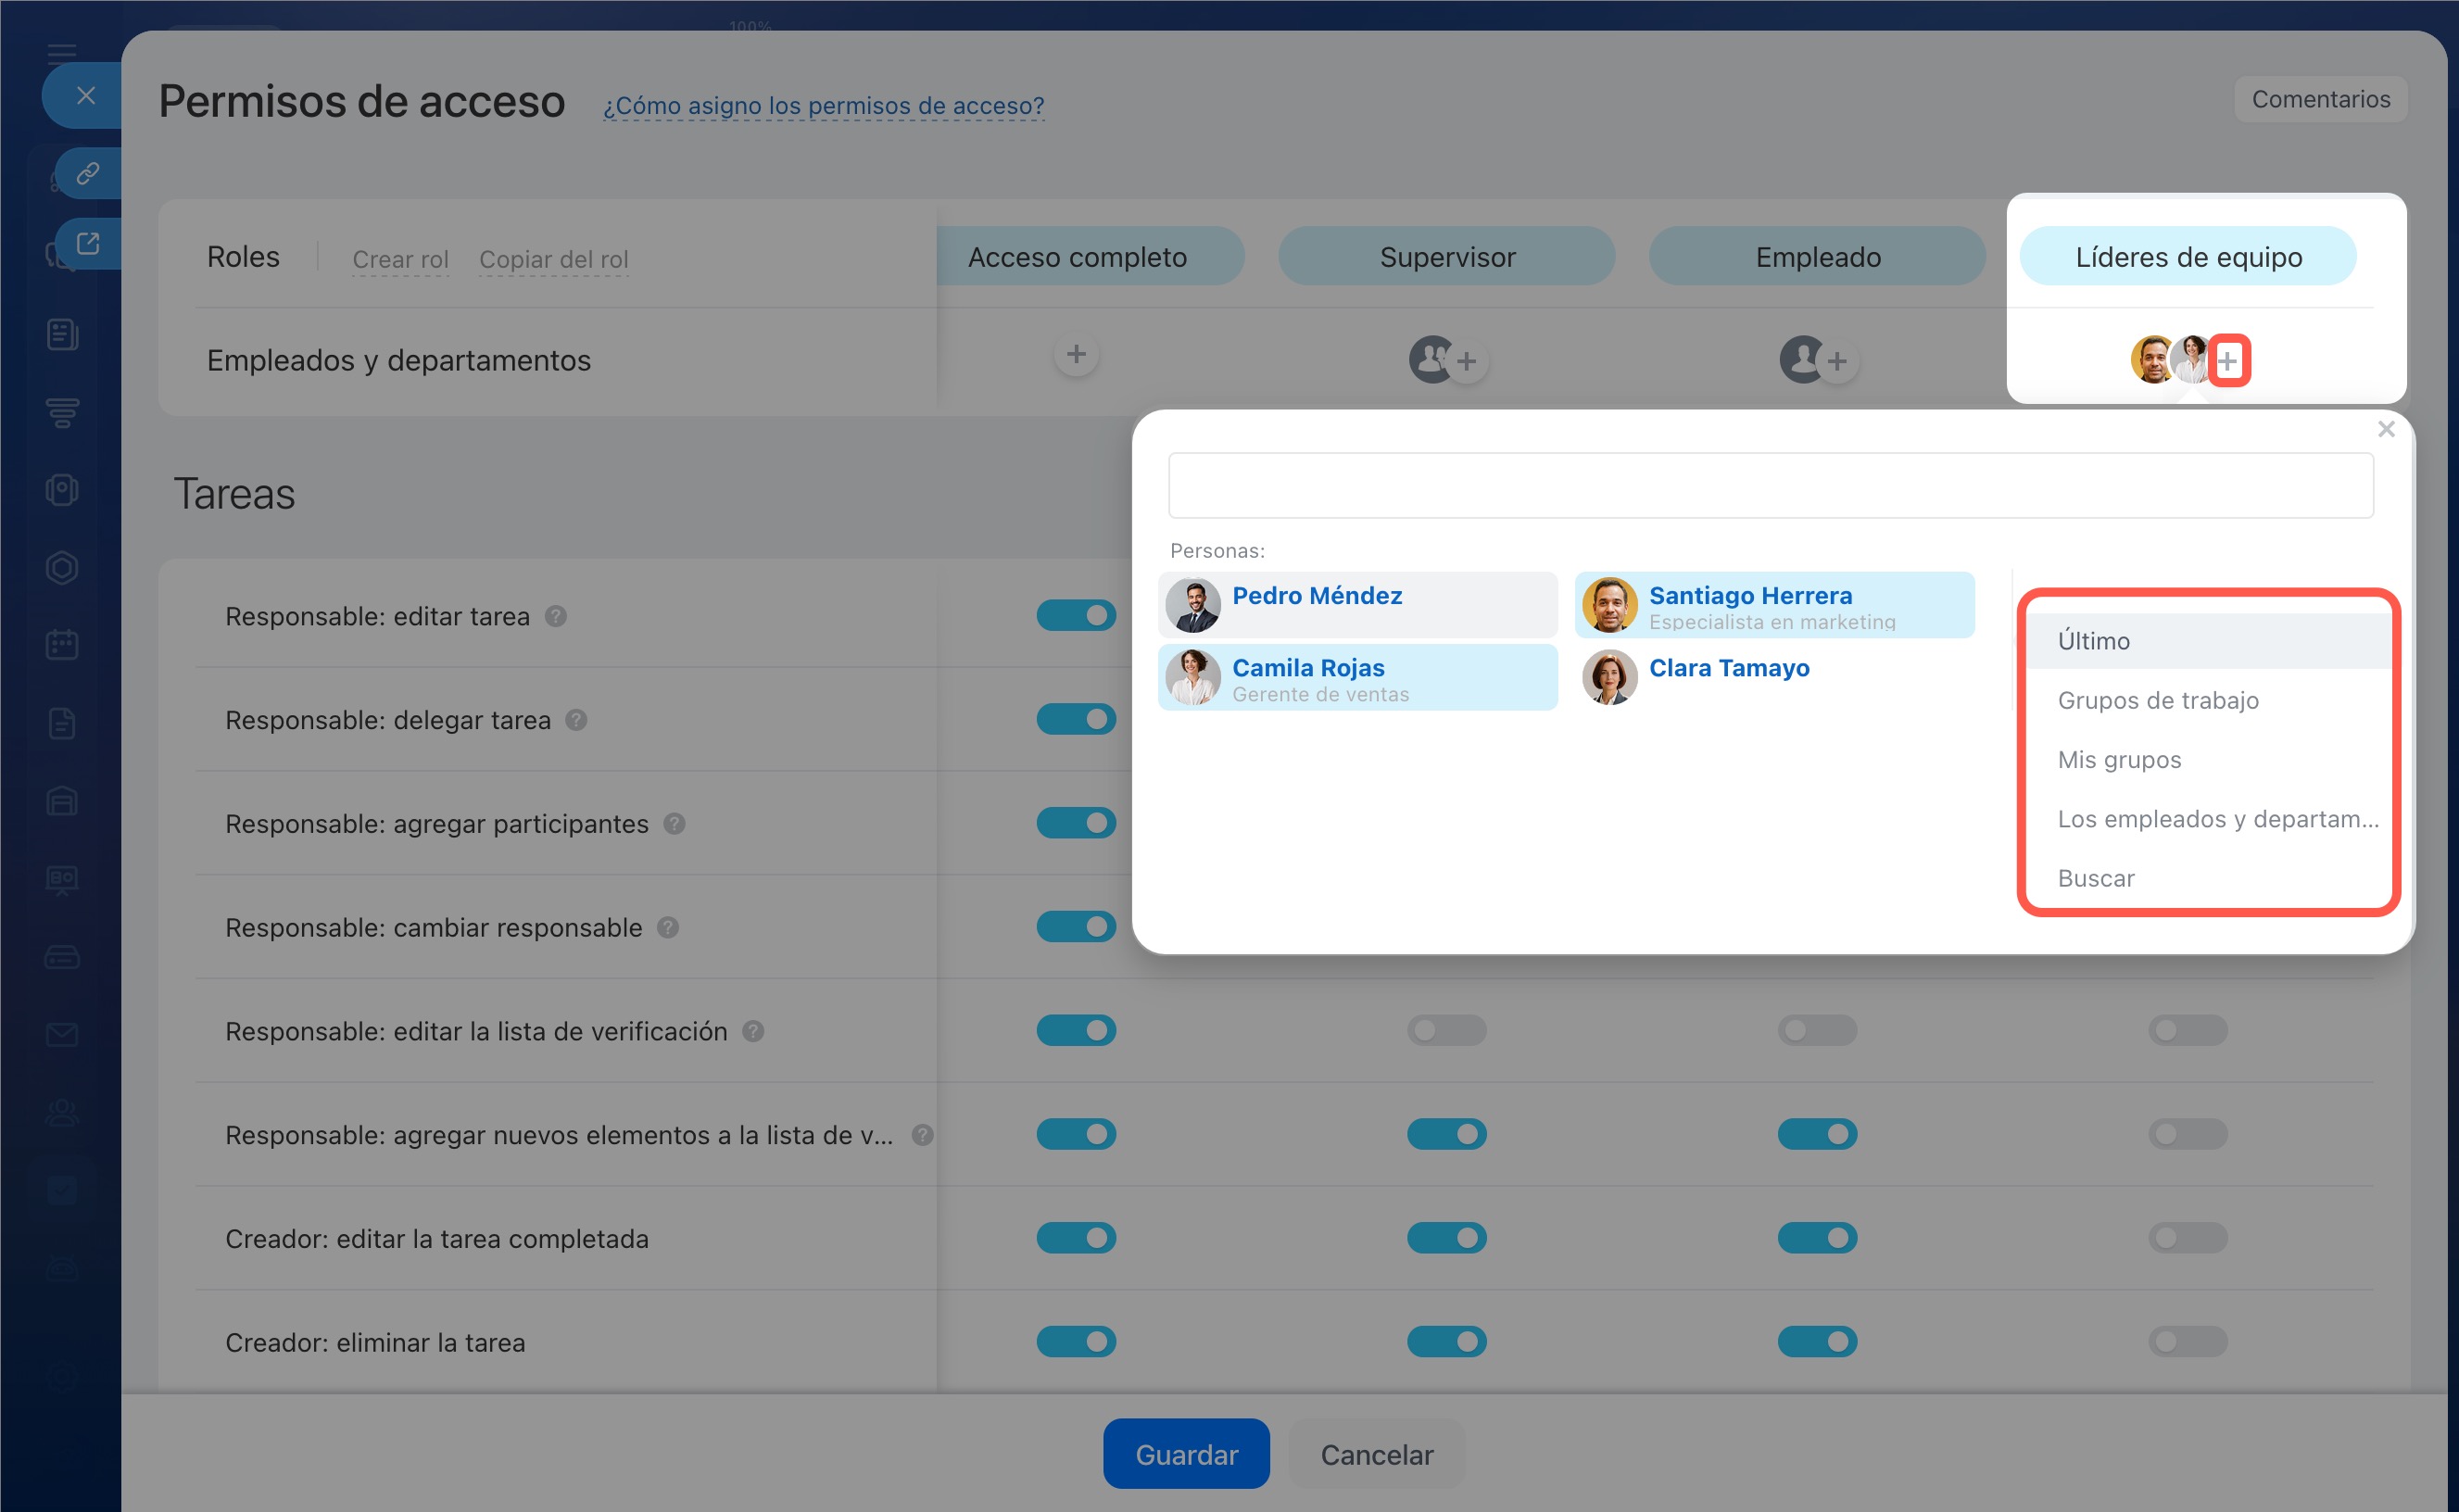Screen dimensions: 2459x1512
Task: Close the slider with X button
Action: 86,95
